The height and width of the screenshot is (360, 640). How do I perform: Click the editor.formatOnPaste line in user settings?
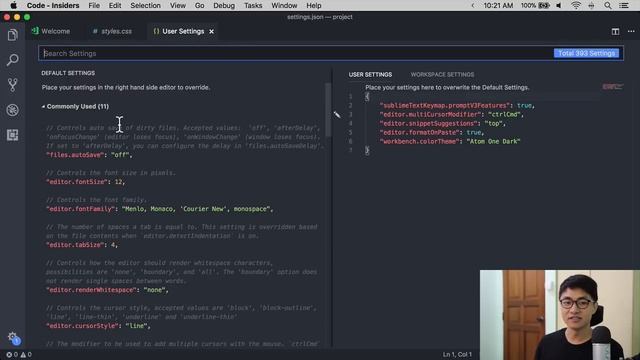[x=431, y=133]
